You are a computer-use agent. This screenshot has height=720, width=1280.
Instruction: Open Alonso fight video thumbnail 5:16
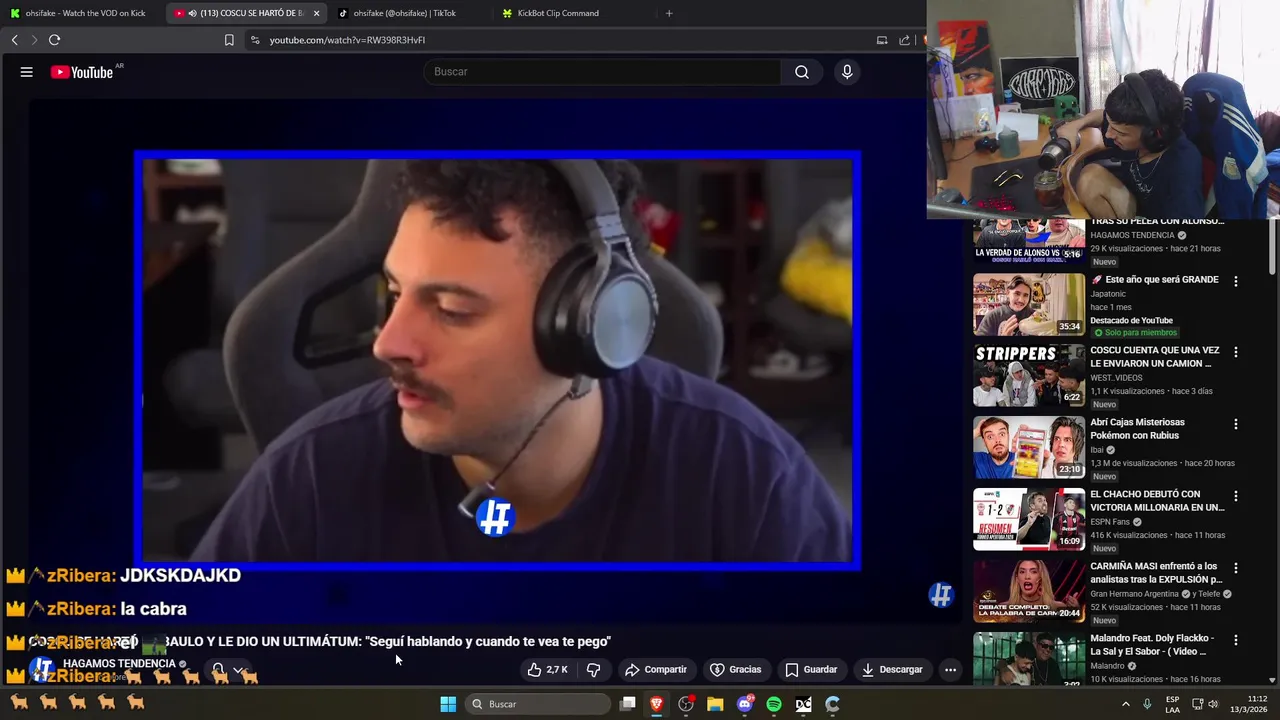pyautogui.click(x=1029, y=241)
